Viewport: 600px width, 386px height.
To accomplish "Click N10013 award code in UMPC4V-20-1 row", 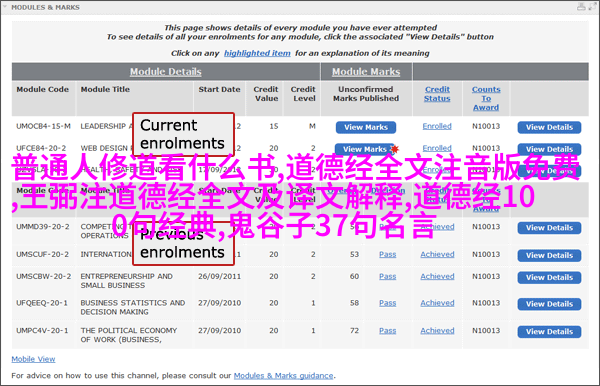I will (486, 331).
